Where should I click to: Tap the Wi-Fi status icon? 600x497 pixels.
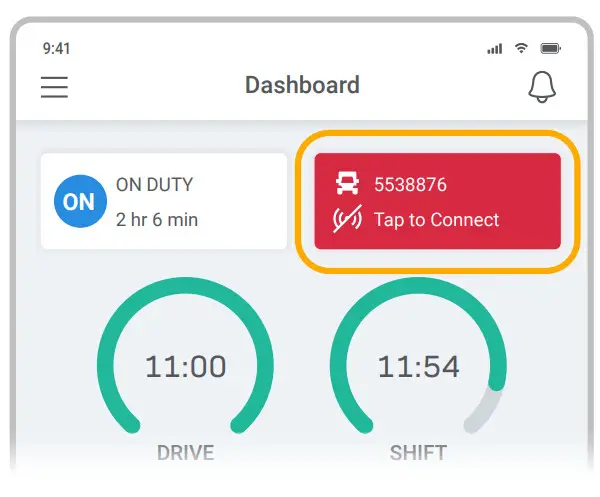pyautogui.click(x=521, y=48)
